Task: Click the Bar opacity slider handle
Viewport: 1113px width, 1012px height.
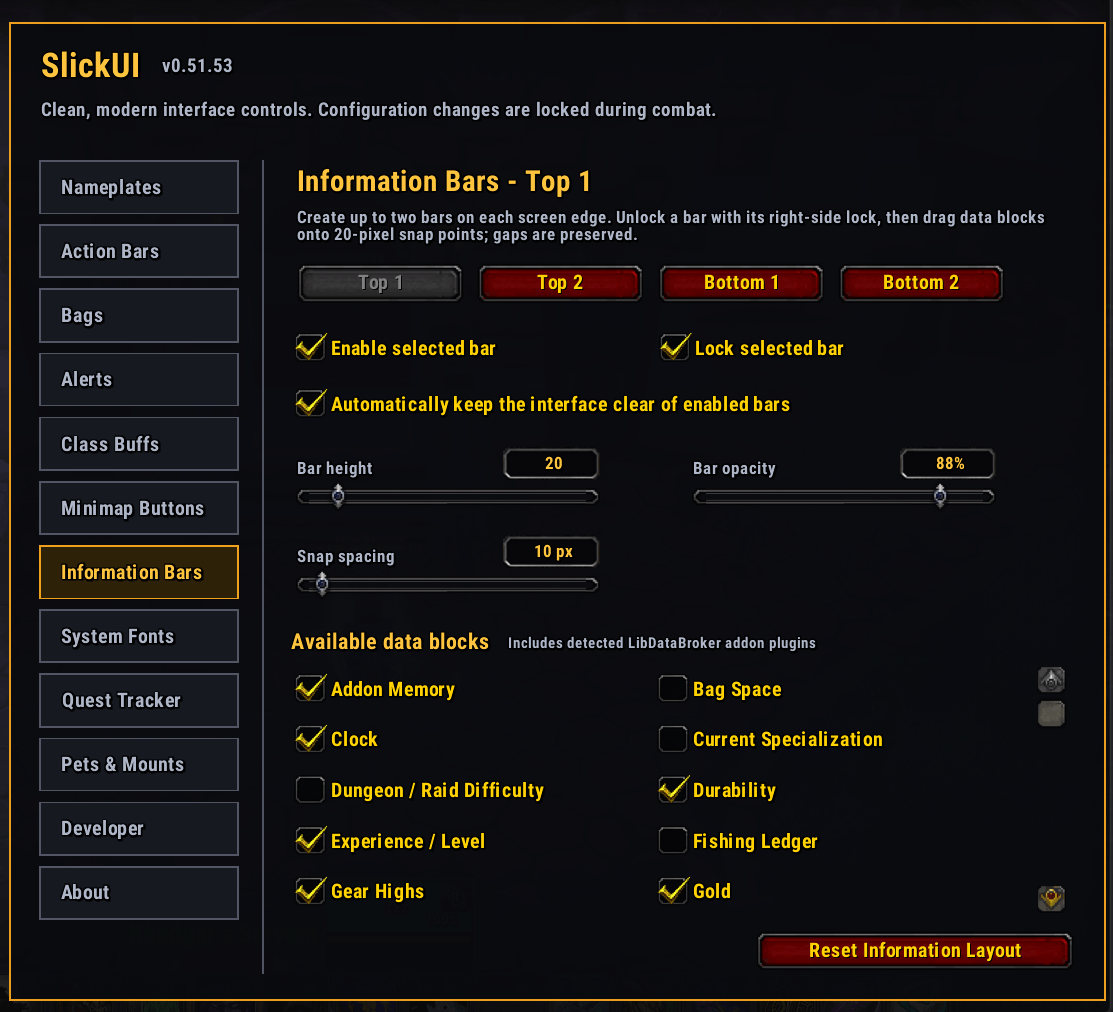Action: (x=940, y=495)
